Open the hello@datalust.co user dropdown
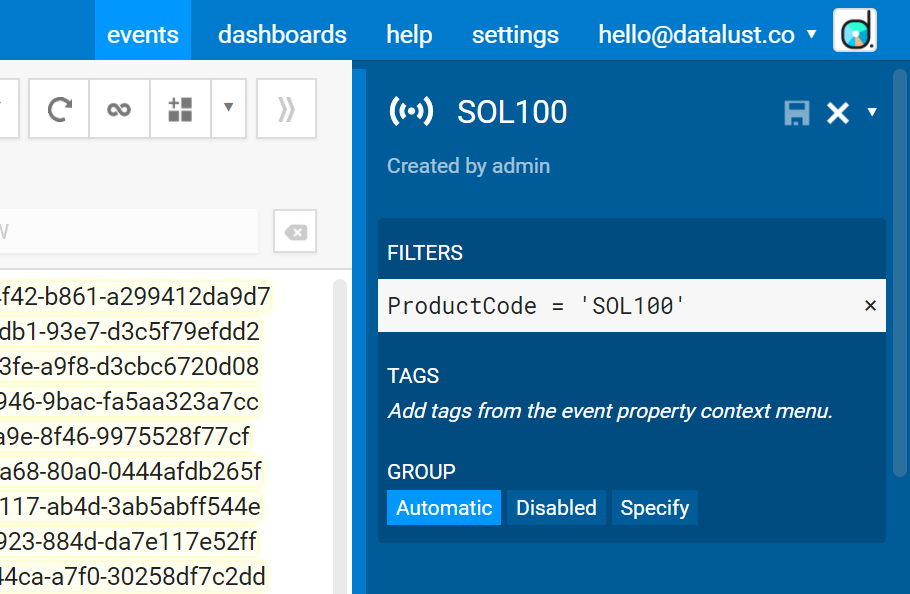Screen dimensions: 910x594 pos(707,35)
